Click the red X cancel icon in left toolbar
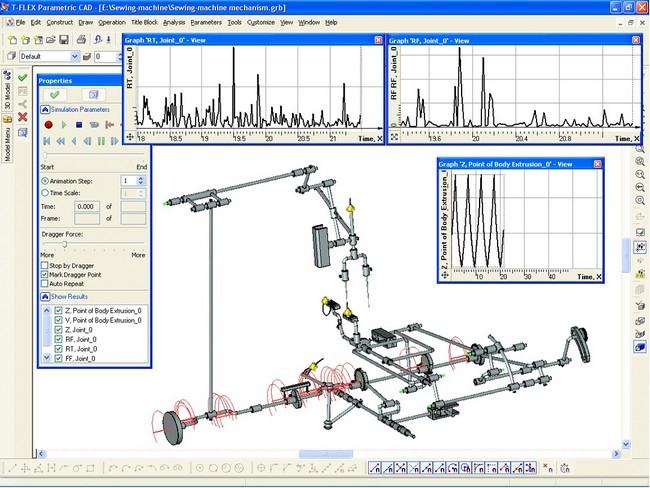 [x=22, y=117]
